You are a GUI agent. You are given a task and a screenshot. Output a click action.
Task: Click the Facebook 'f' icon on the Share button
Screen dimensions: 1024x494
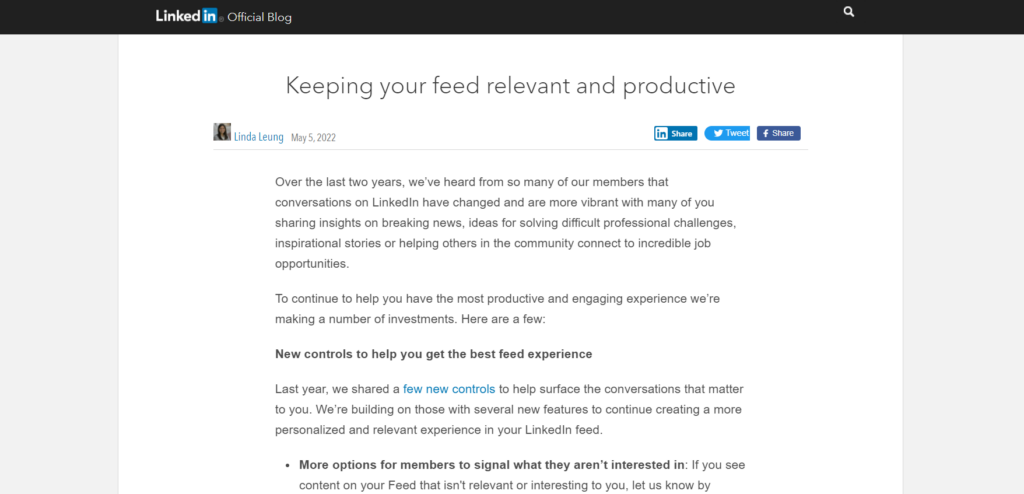point(765,133)
